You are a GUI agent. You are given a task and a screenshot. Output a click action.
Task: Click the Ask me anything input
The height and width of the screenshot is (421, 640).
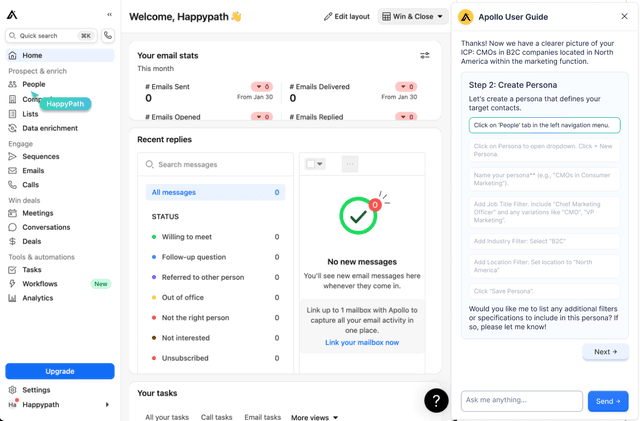(522, 401)
